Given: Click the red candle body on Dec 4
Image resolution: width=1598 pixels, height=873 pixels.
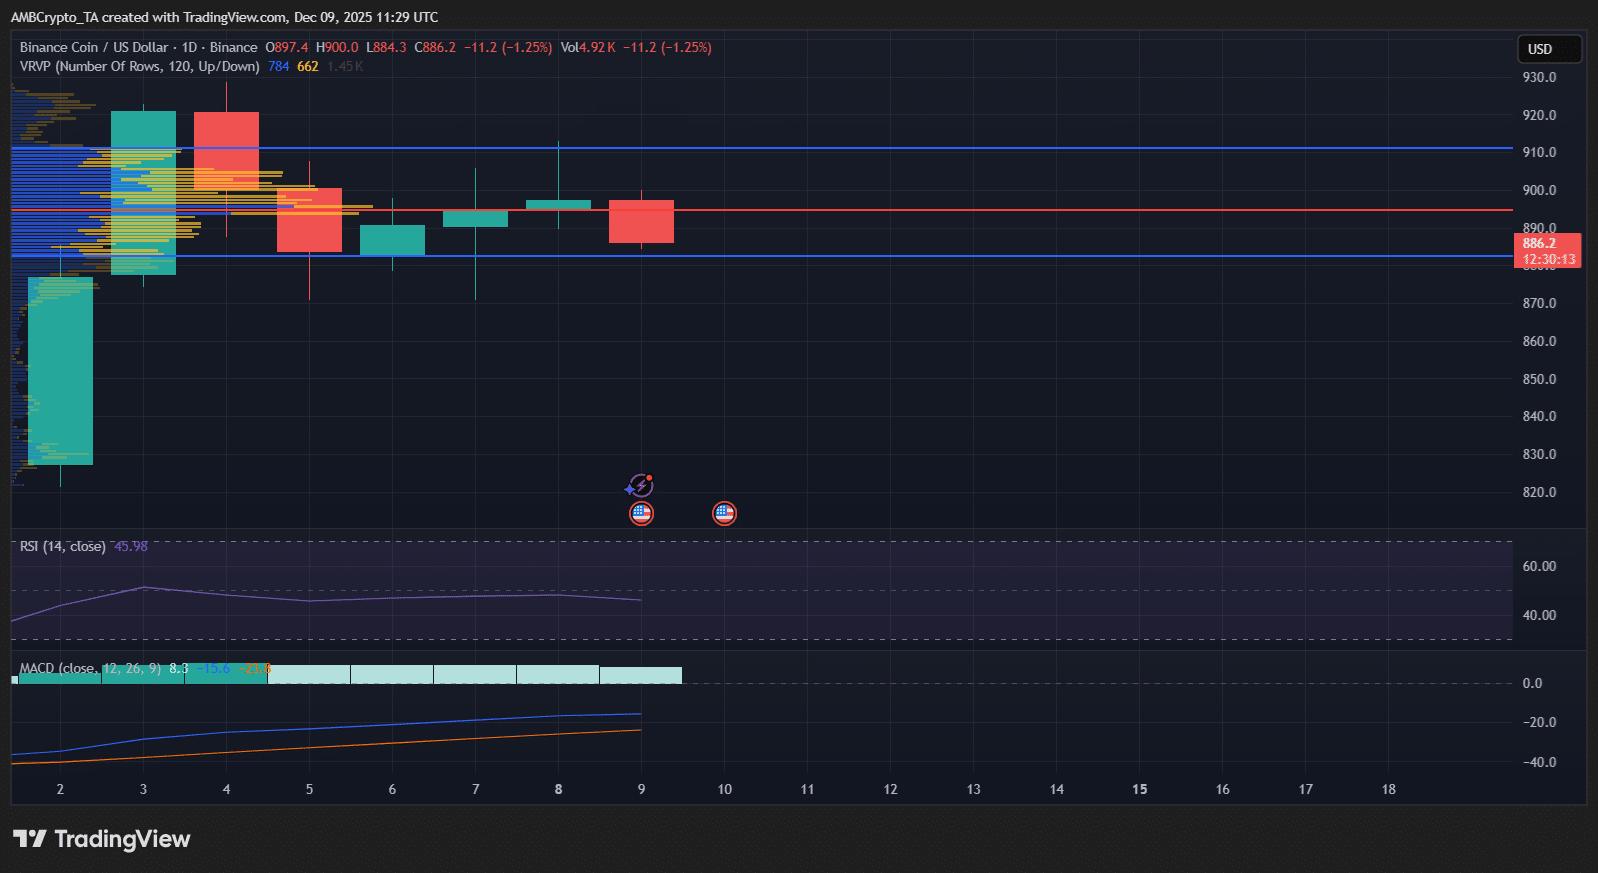Looking at the screenshot, I should click(x=226, y=150).
